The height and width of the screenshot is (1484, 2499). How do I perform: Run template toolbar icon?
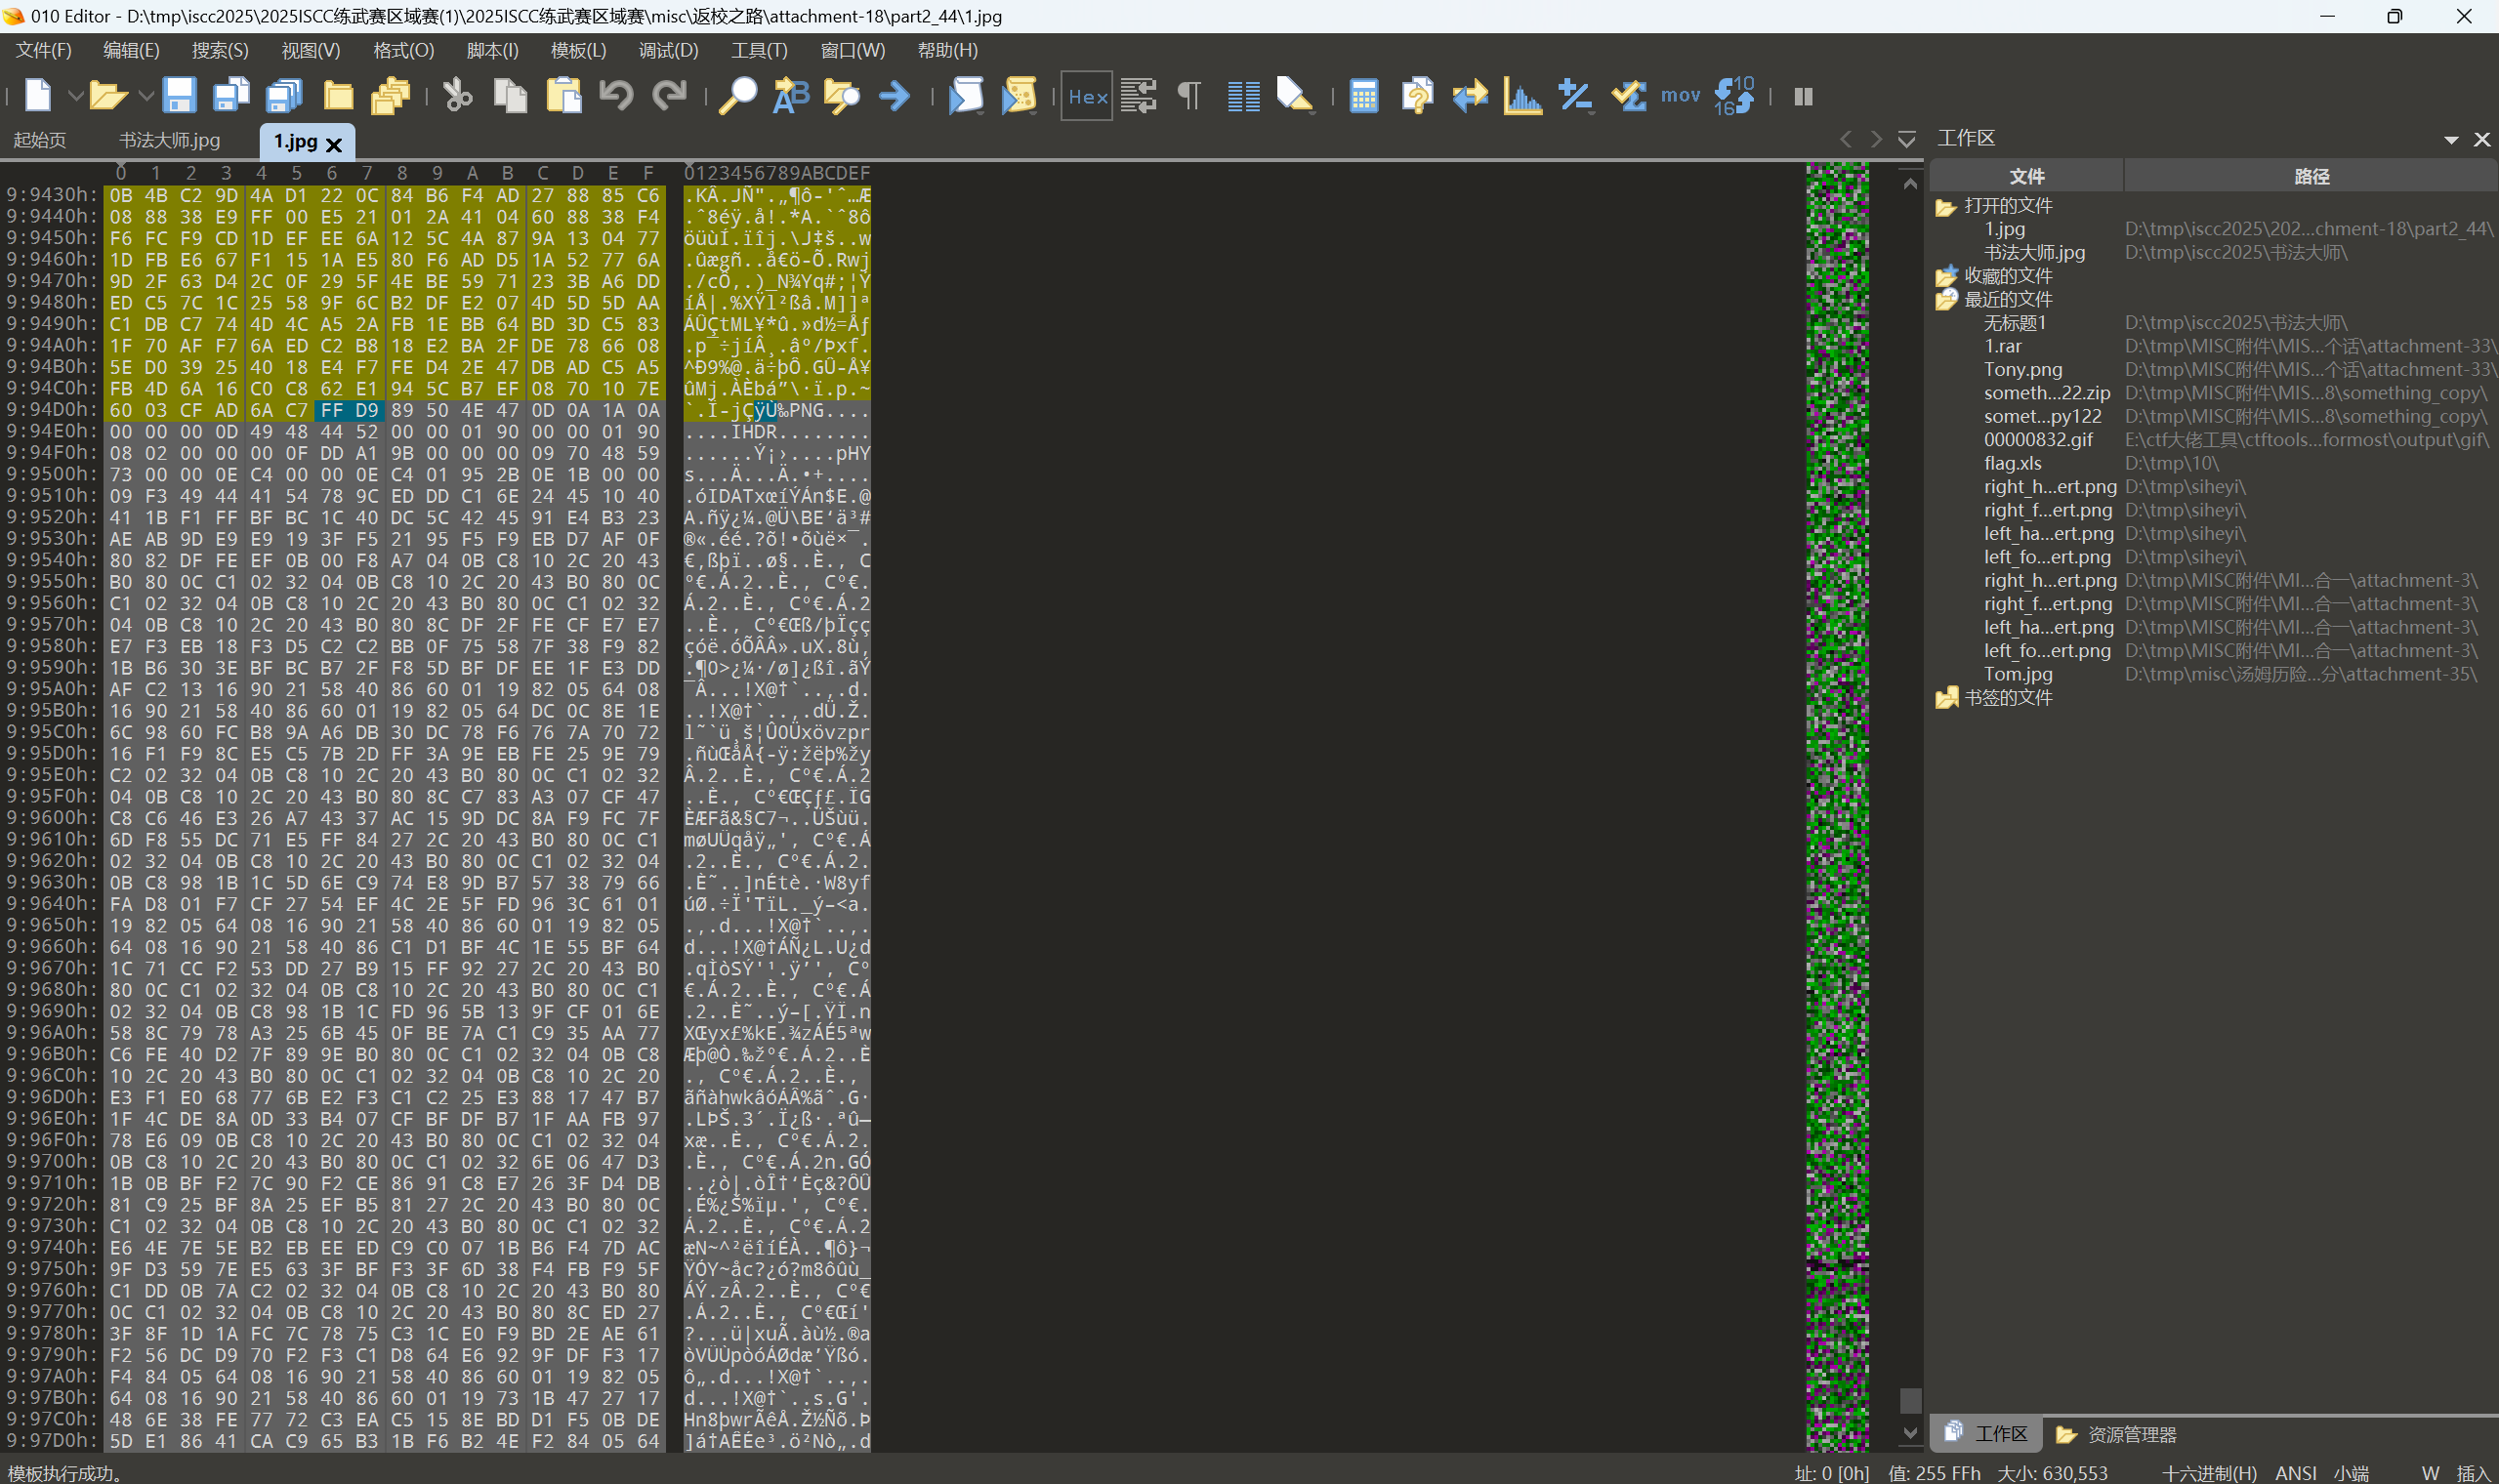(x=1019, y=96)
